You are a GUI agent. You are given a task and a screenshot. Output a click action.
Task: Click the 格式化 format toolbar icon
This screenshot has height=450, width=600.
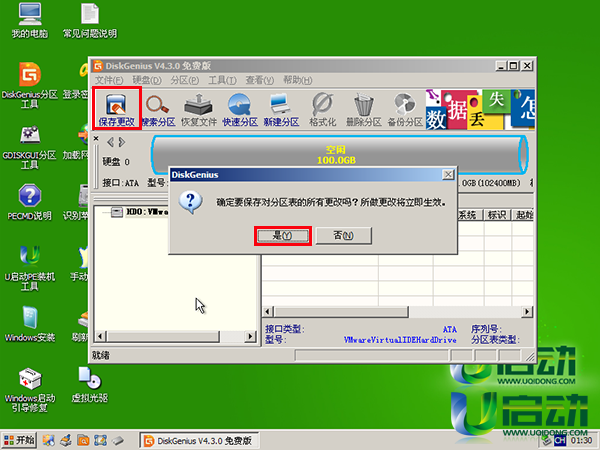(323, 110)
